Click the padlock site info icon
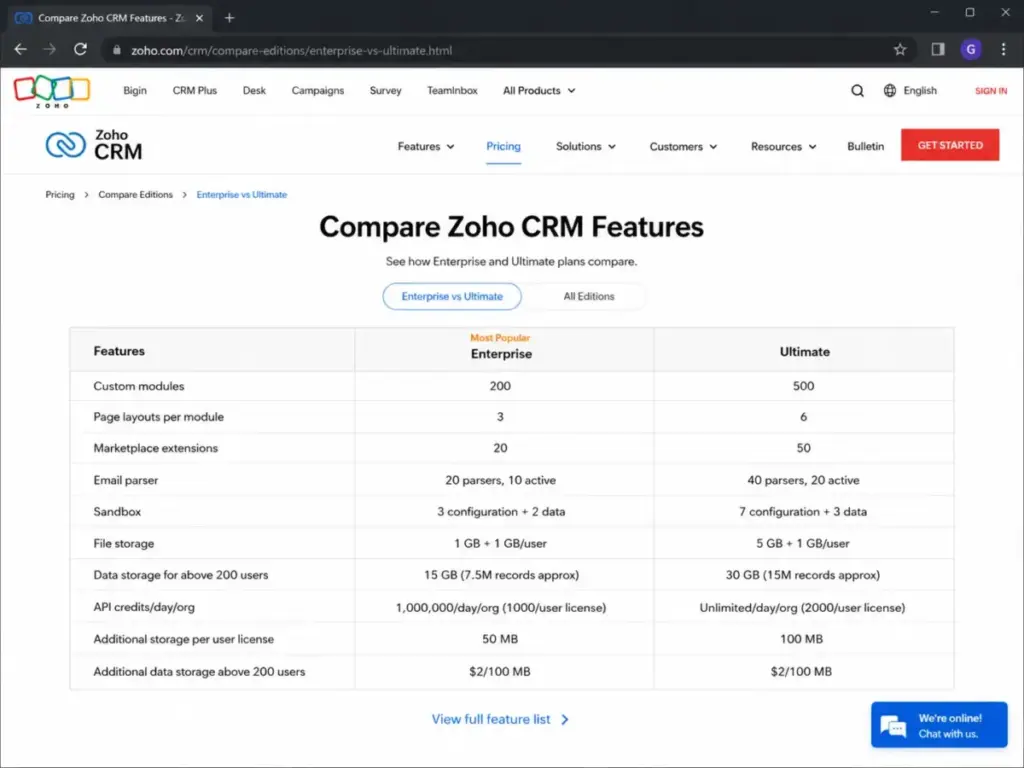1024x768 pixels. (116, 50)
